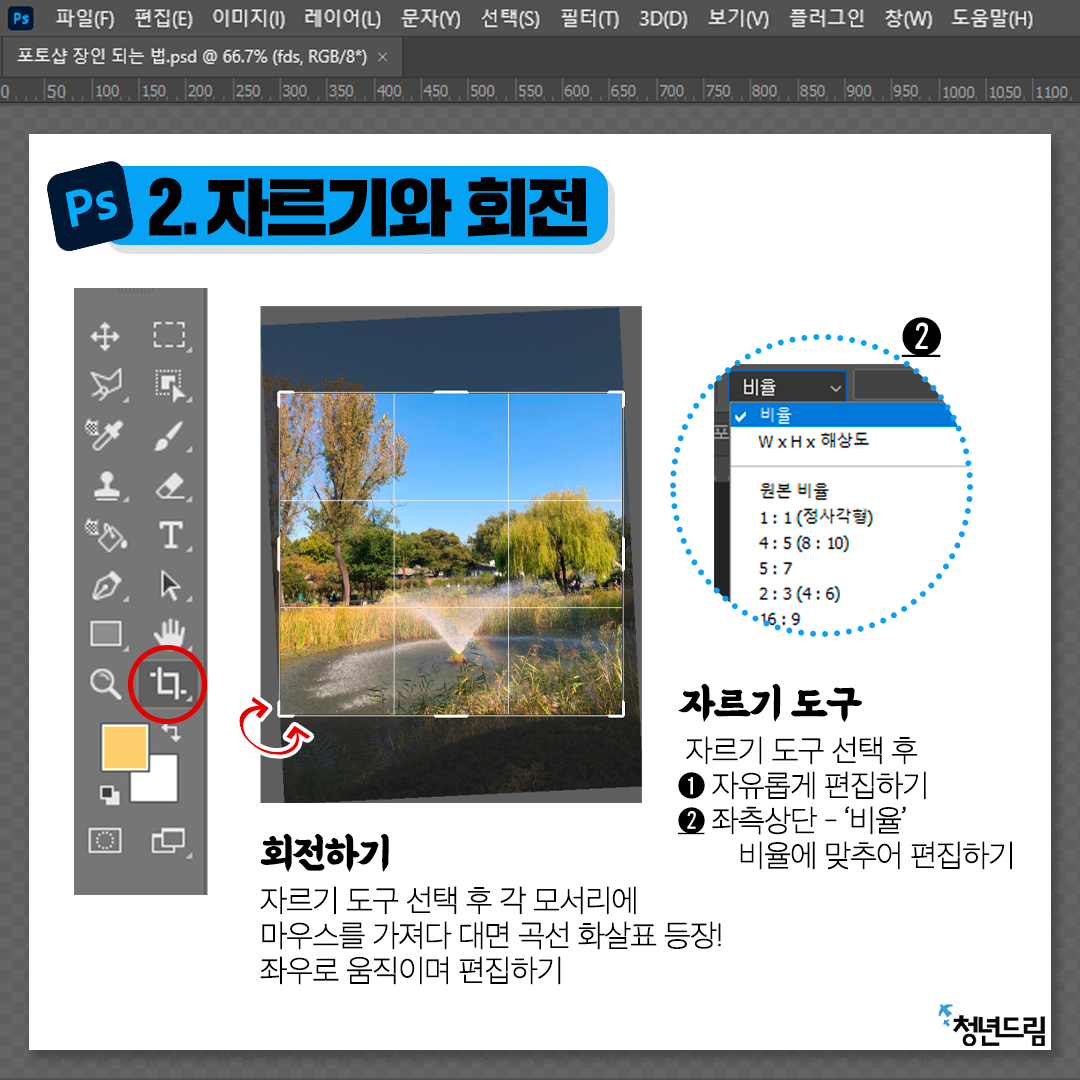
Task: Select the checked 비율 option in list
Action: pyautogui.click(x=776, y=415)
